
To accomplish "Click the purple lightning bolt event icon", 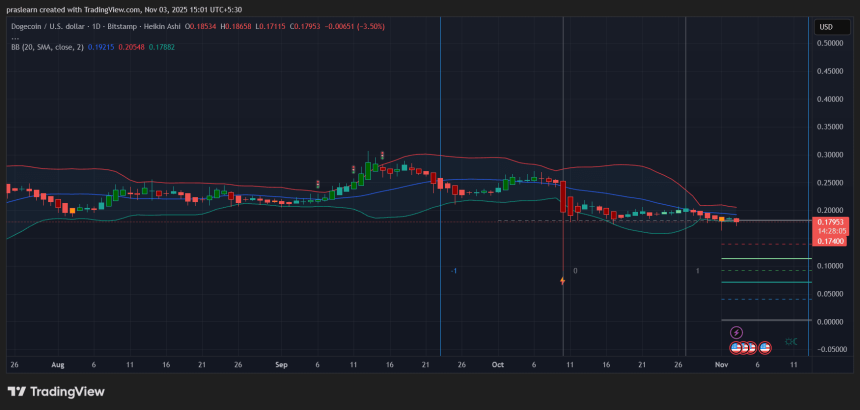I will (737, 332).
